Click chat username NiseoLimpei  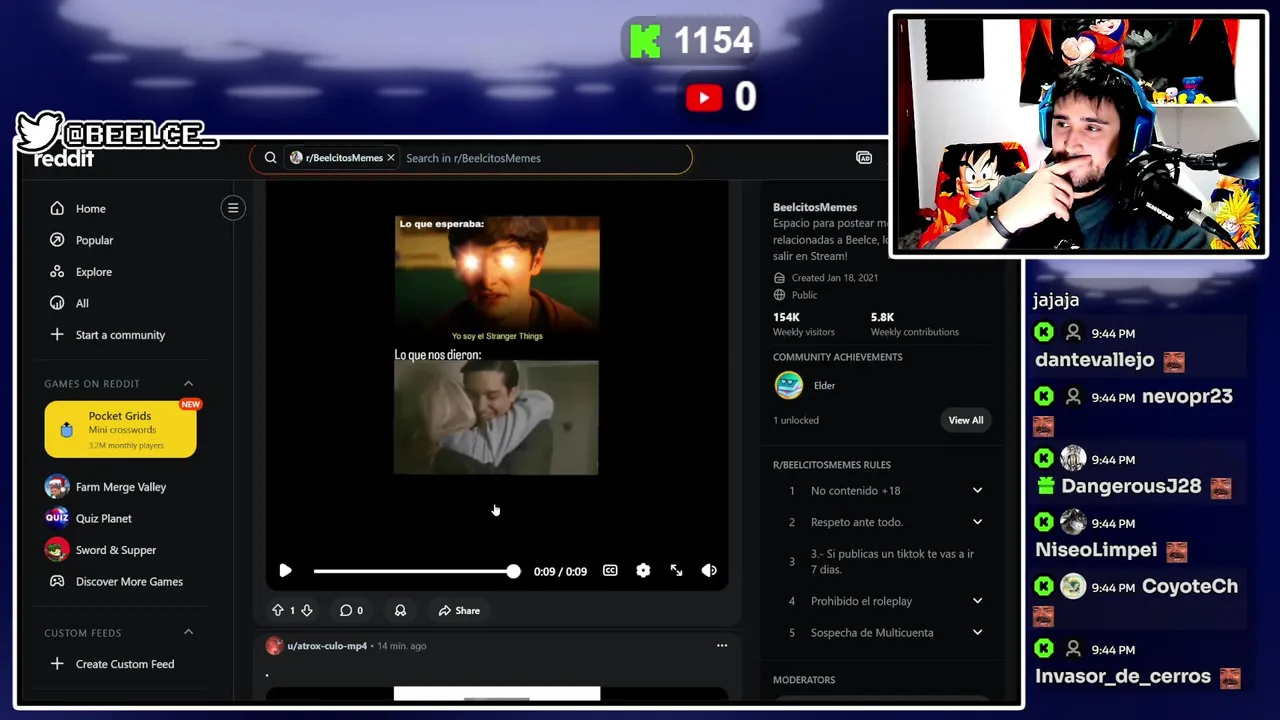click(1096, 550)
